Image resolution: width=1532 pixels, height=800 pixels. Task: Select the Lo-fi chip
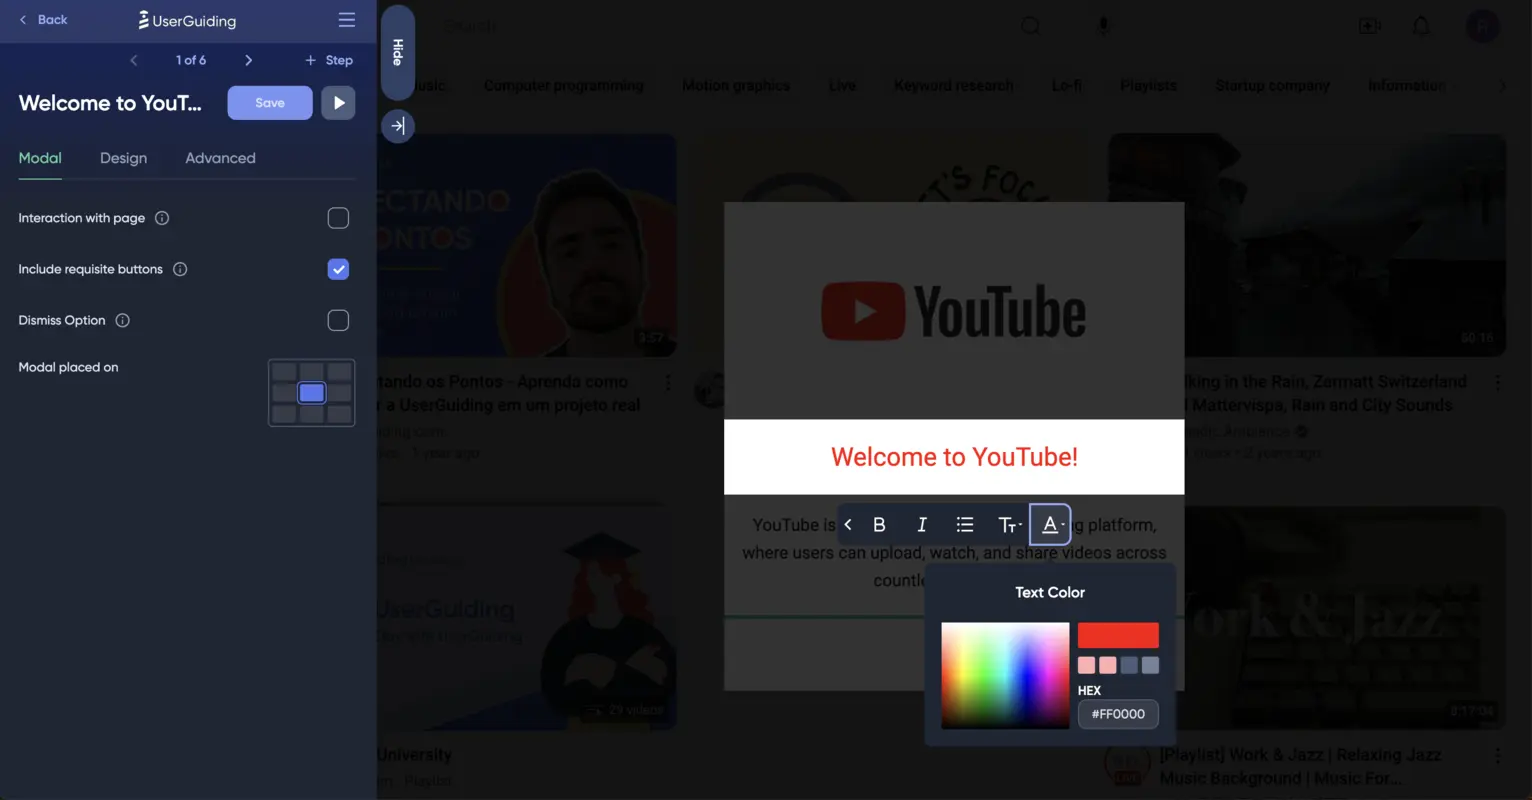pos(1067,86)
